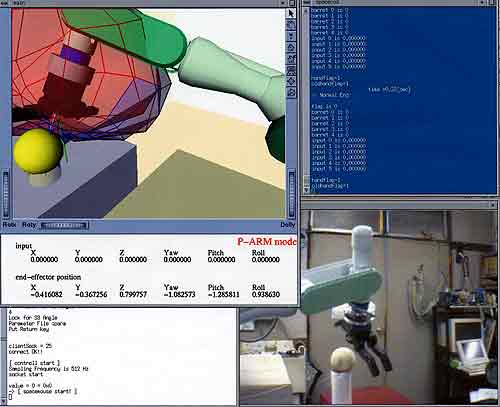Click the P-ARM mode label
500x407 pixels.
(267, 241)
